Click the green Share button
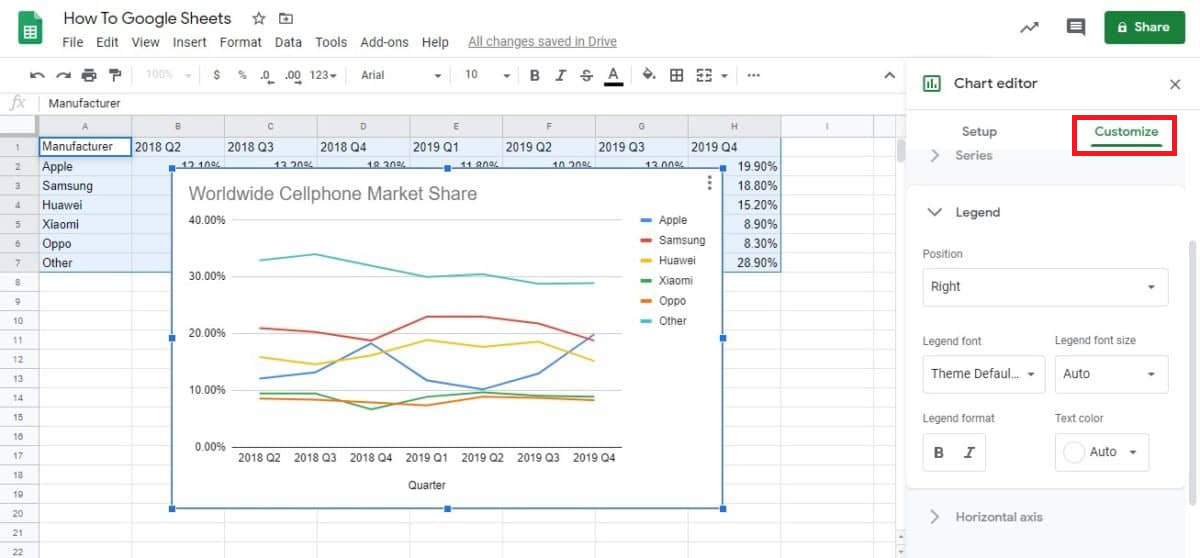1200x558 pixels. pos(1144,28)
